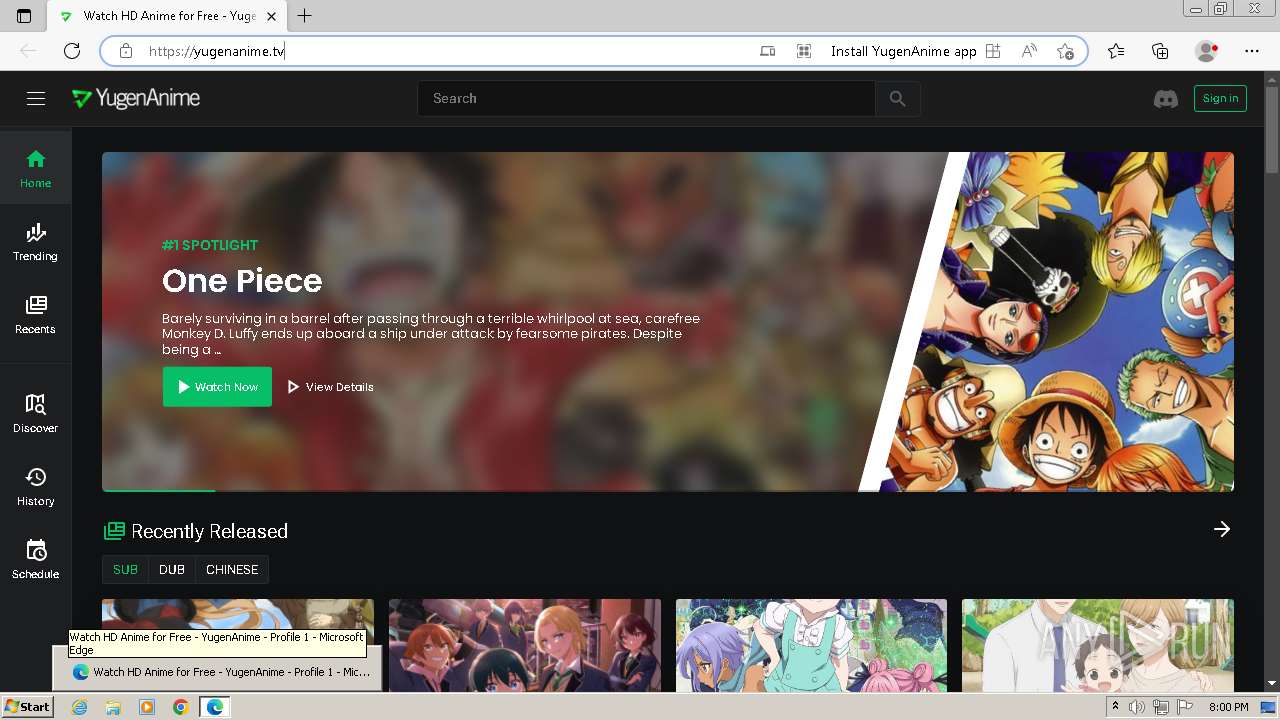Open Internet Explorer from taskbar
Viewport: 1280px width, 720px height.
80,707
